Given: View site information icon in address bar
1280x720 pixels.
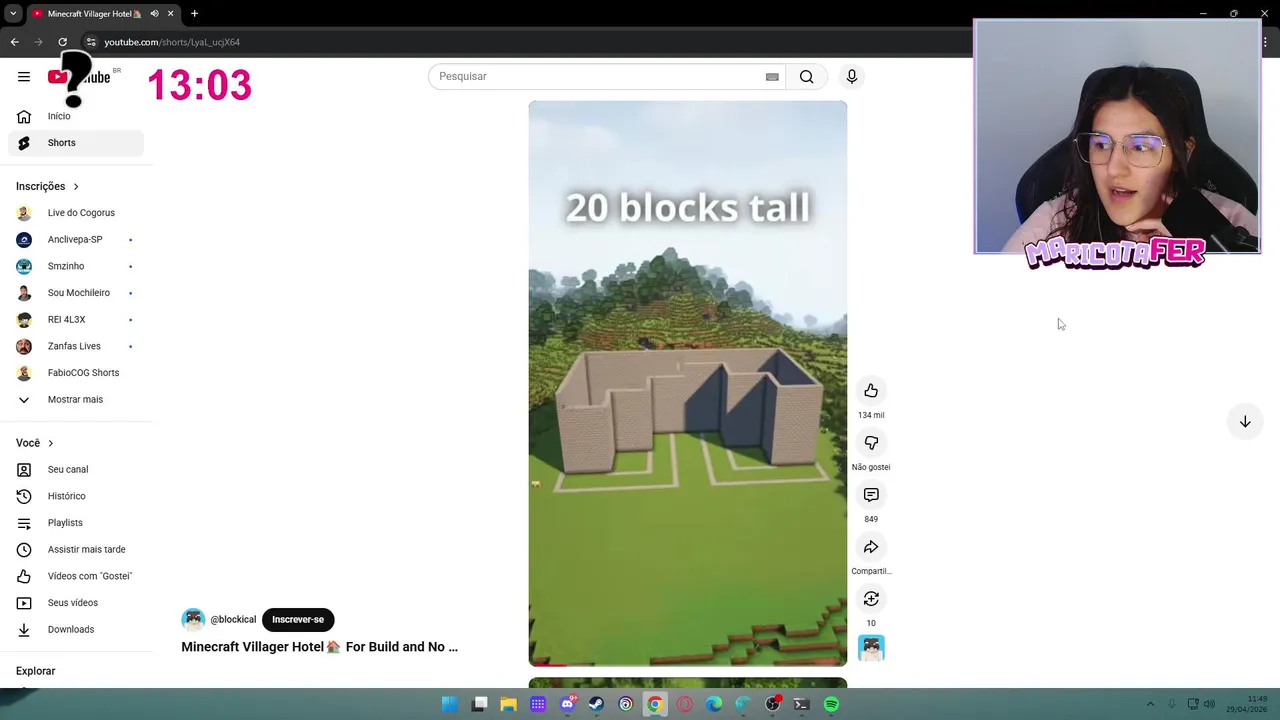Looking at the screenshot, I should tap(90, 42).
